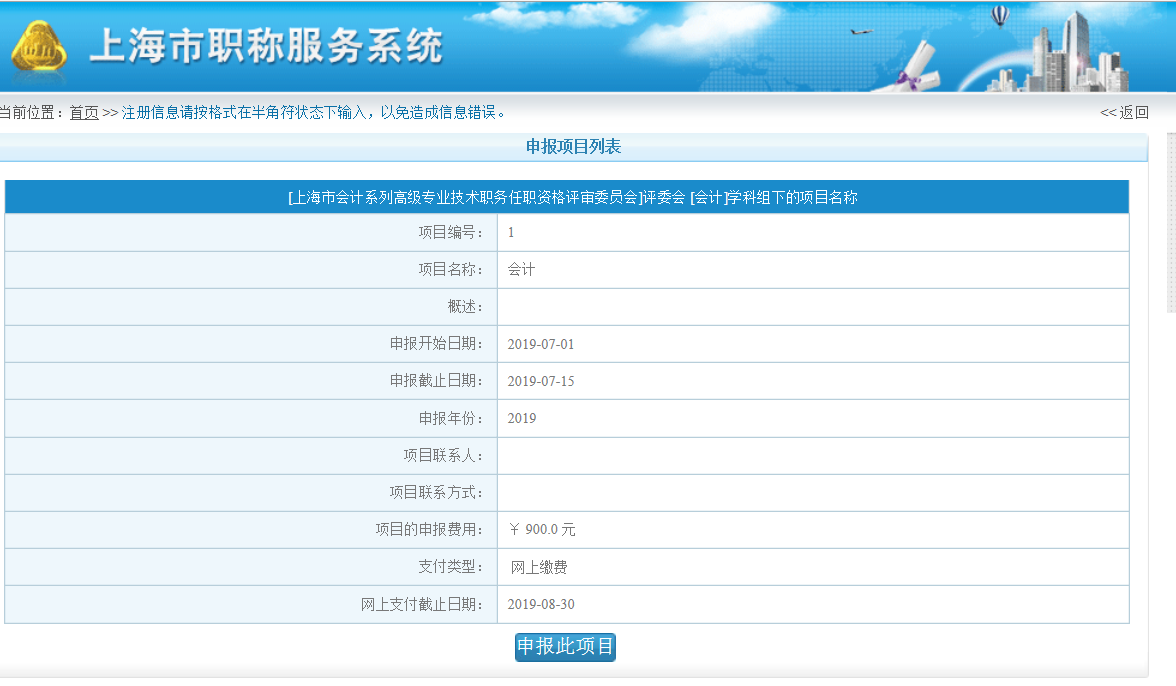
Task: Click the fee amount ¥900.0 元
Action: 542,530
